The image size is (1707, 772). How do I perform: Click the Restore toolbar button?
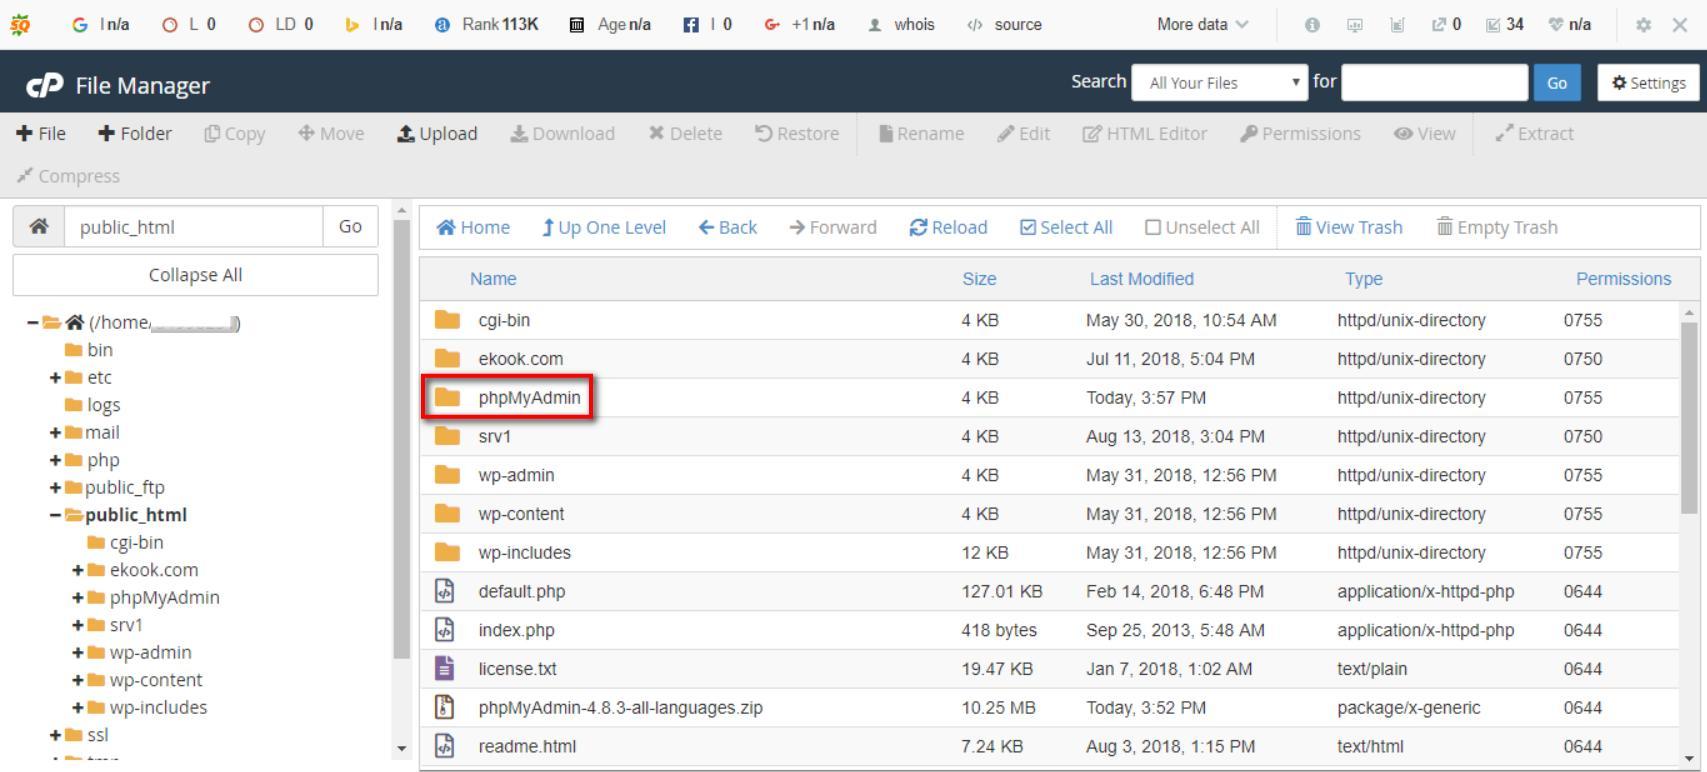pos(797,133)
